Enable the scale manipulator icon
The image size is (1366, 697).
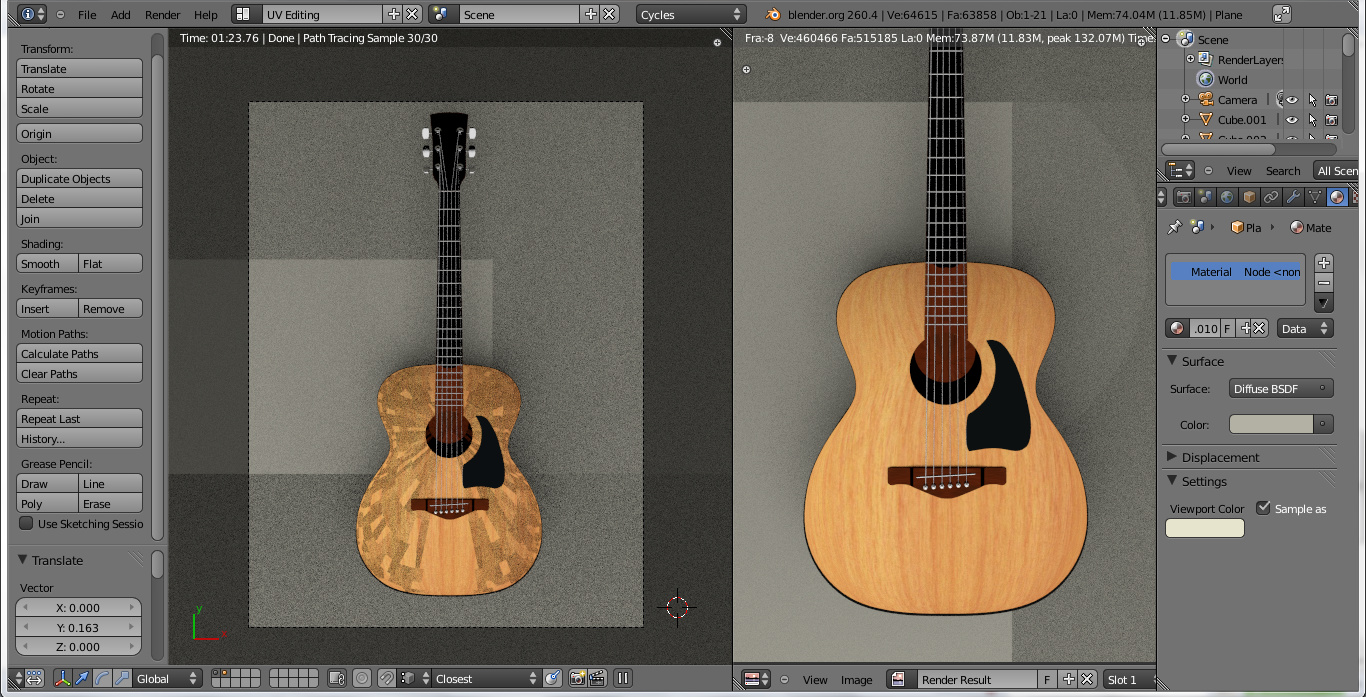[122, 678]
